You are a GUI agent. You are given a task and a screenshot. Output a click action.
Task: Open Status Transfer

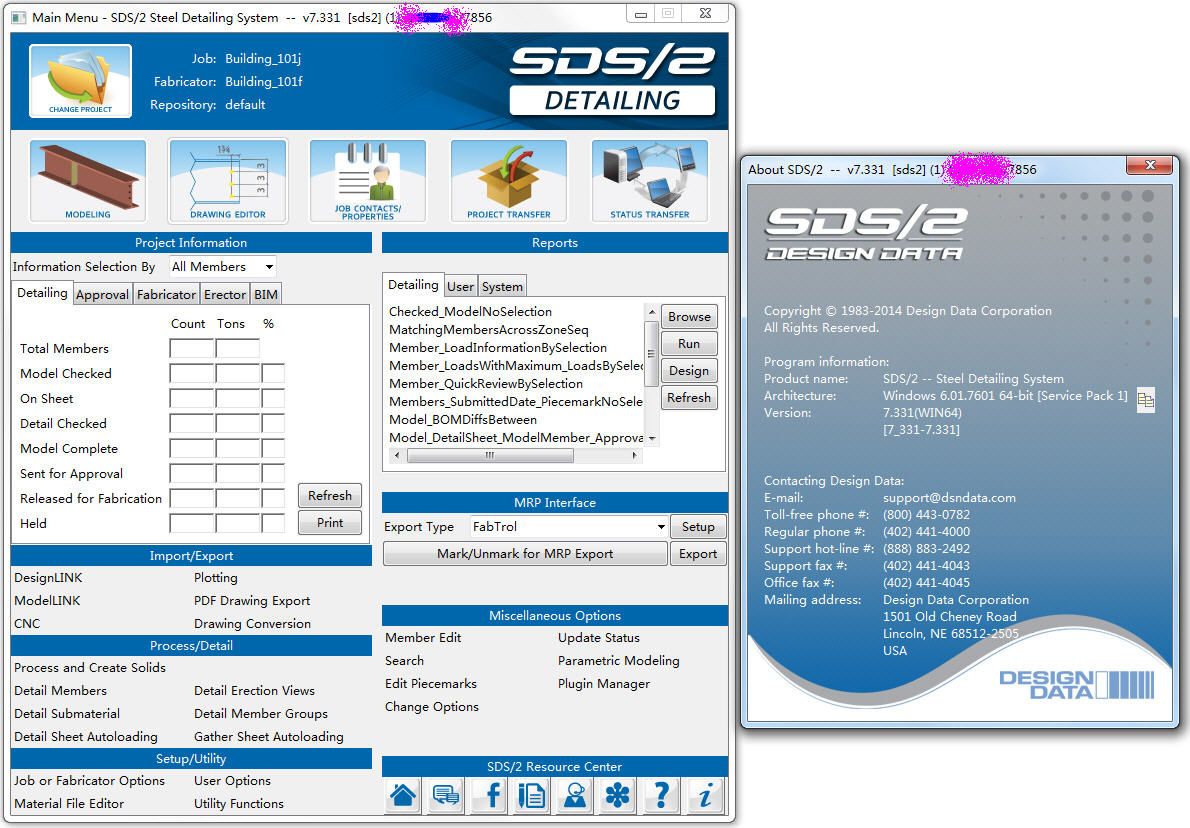(x=650, y=181)
